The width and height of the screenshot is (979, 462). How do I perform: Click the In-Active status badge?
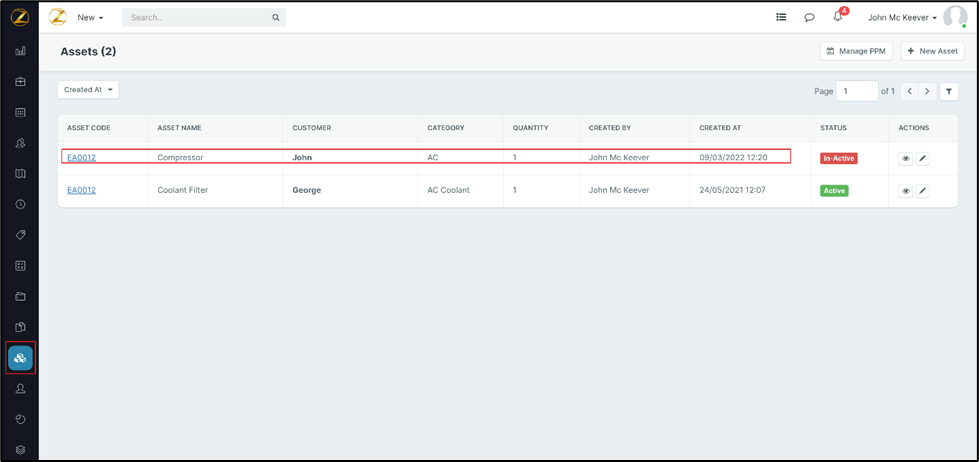[839, 159]
